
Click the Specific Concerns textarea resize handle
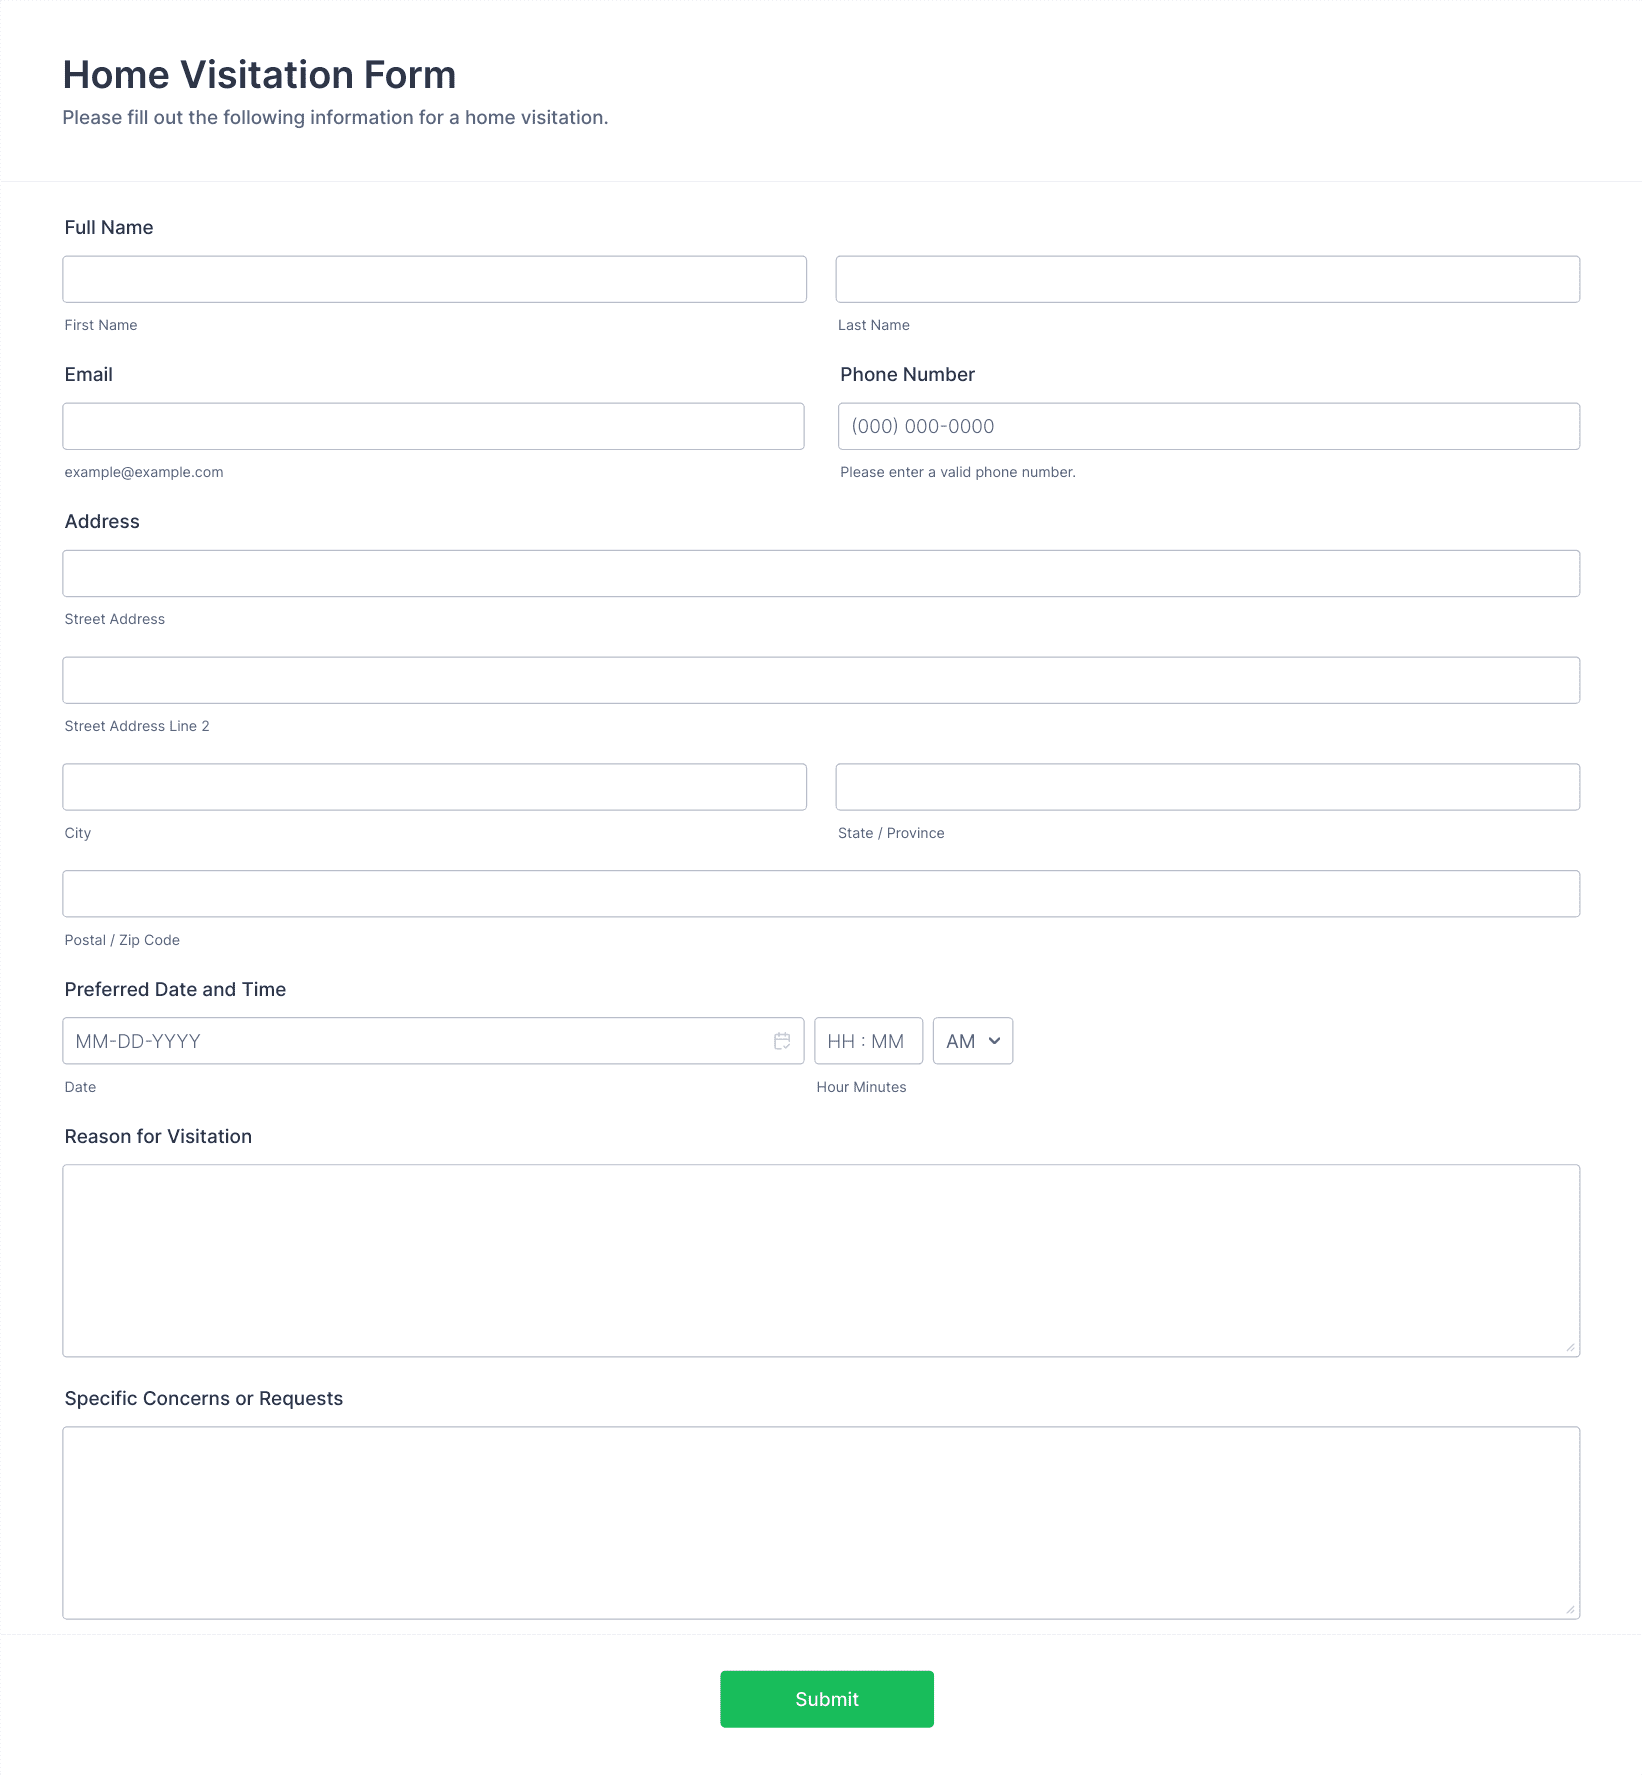point(1571,1610)
